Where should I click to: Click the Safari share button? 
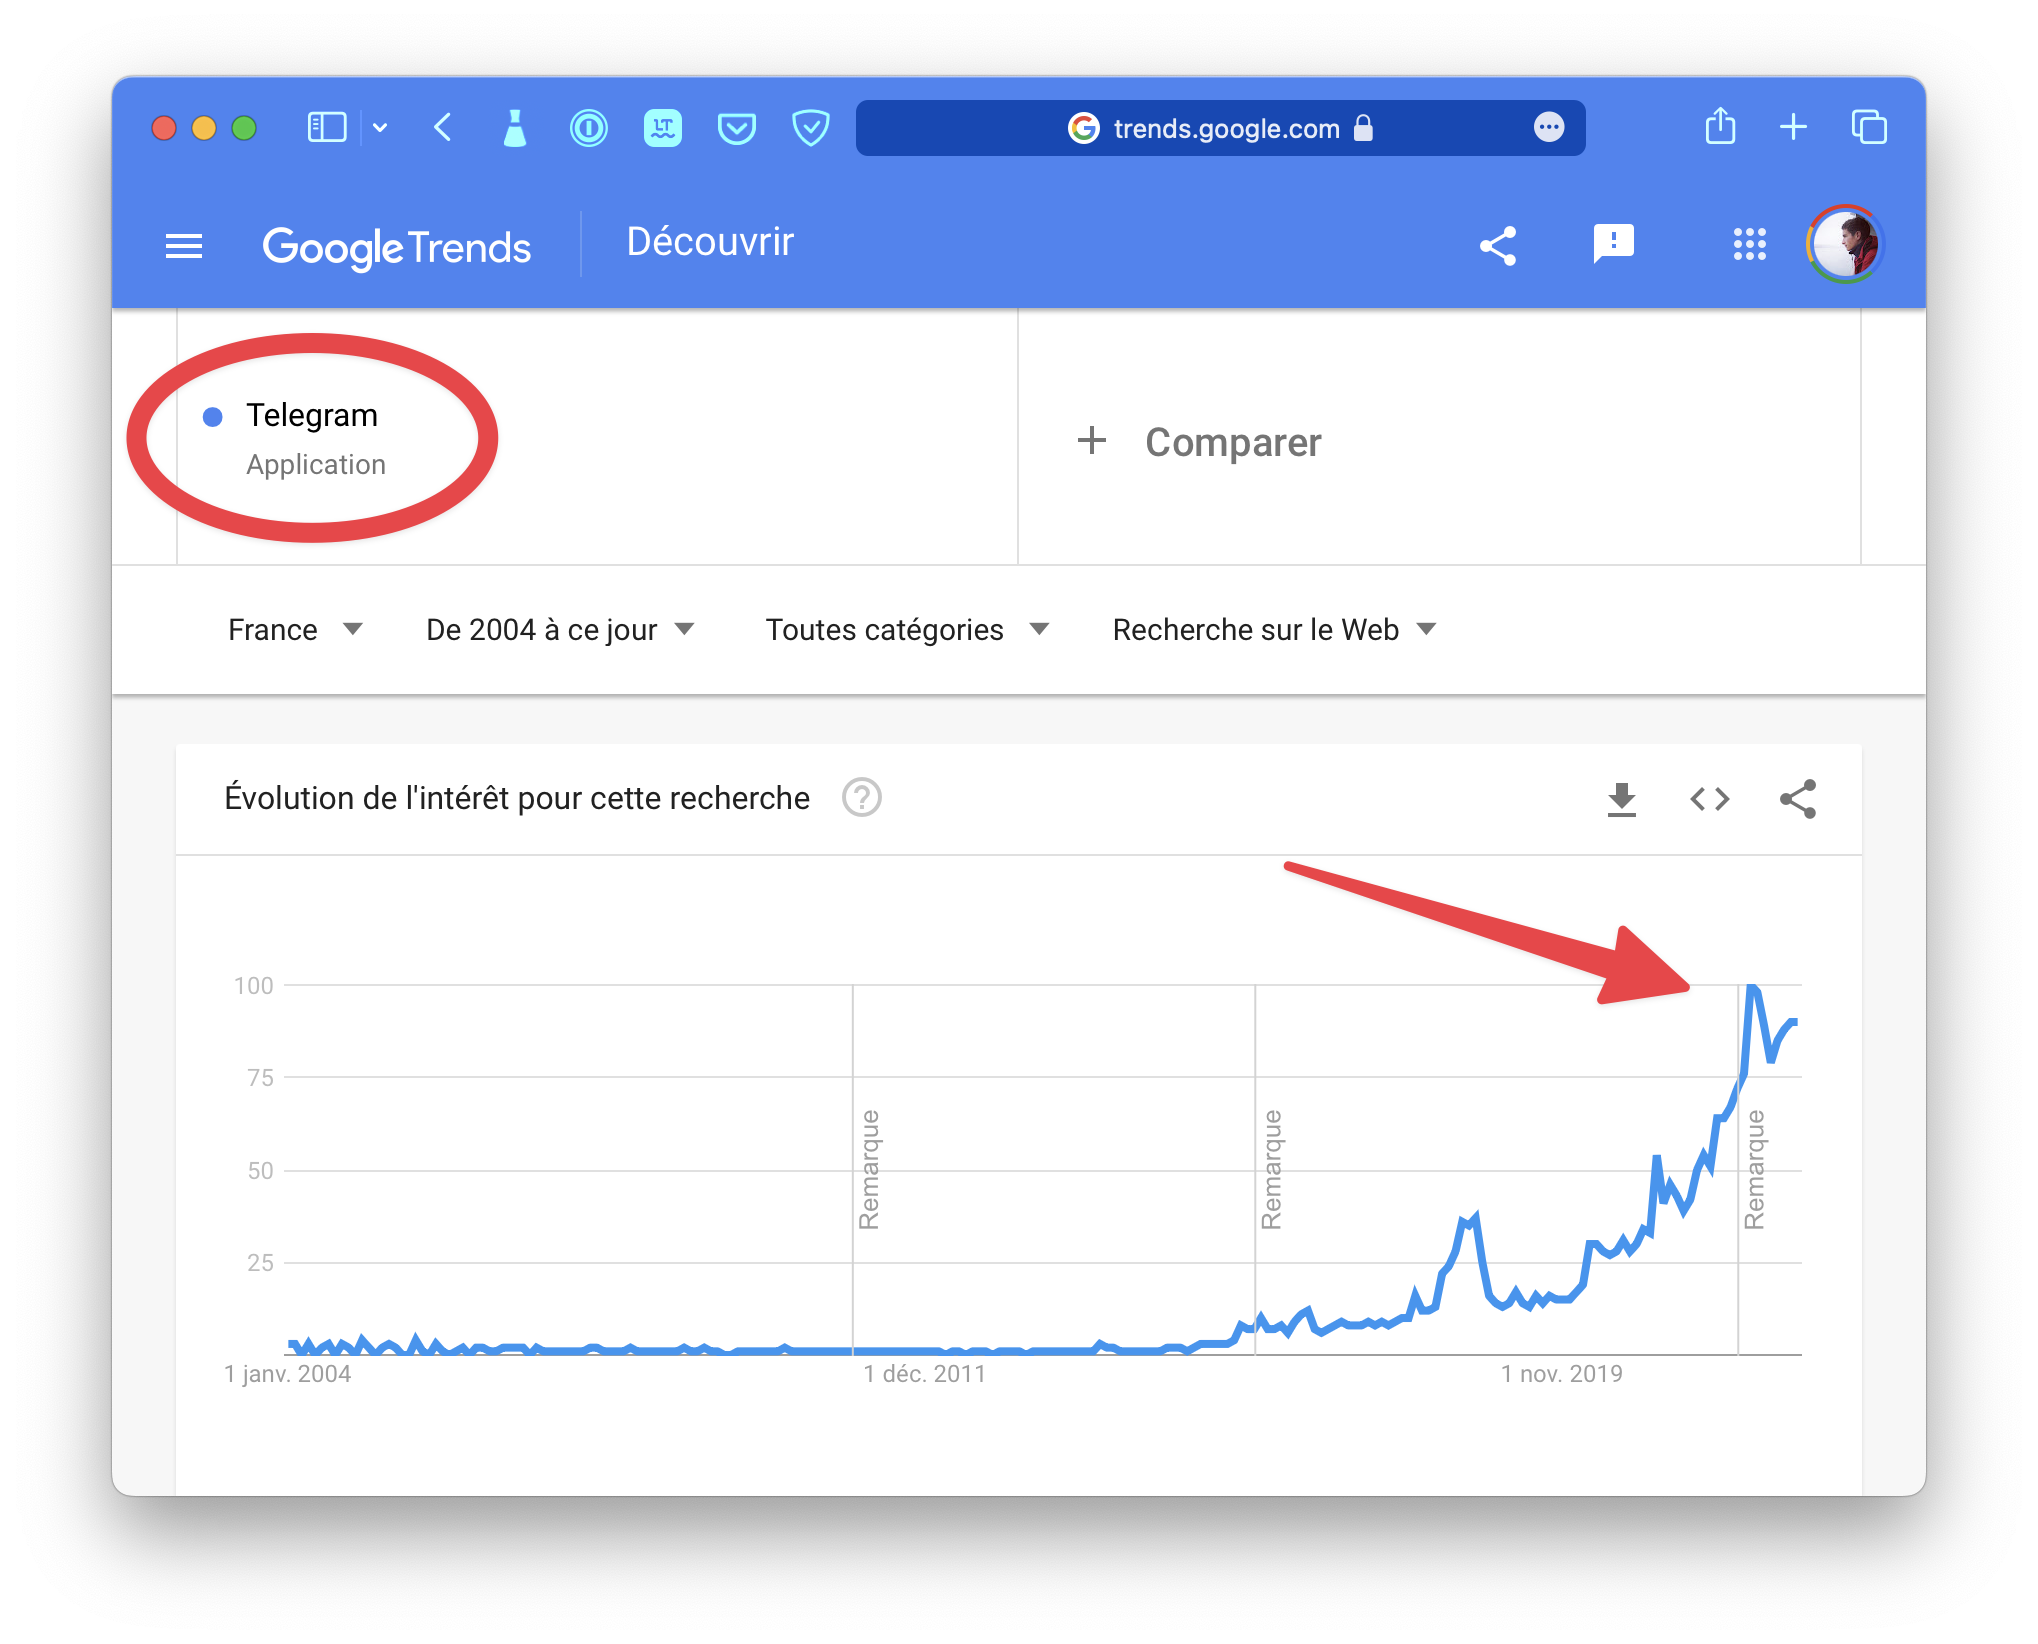pos(1720,128)
